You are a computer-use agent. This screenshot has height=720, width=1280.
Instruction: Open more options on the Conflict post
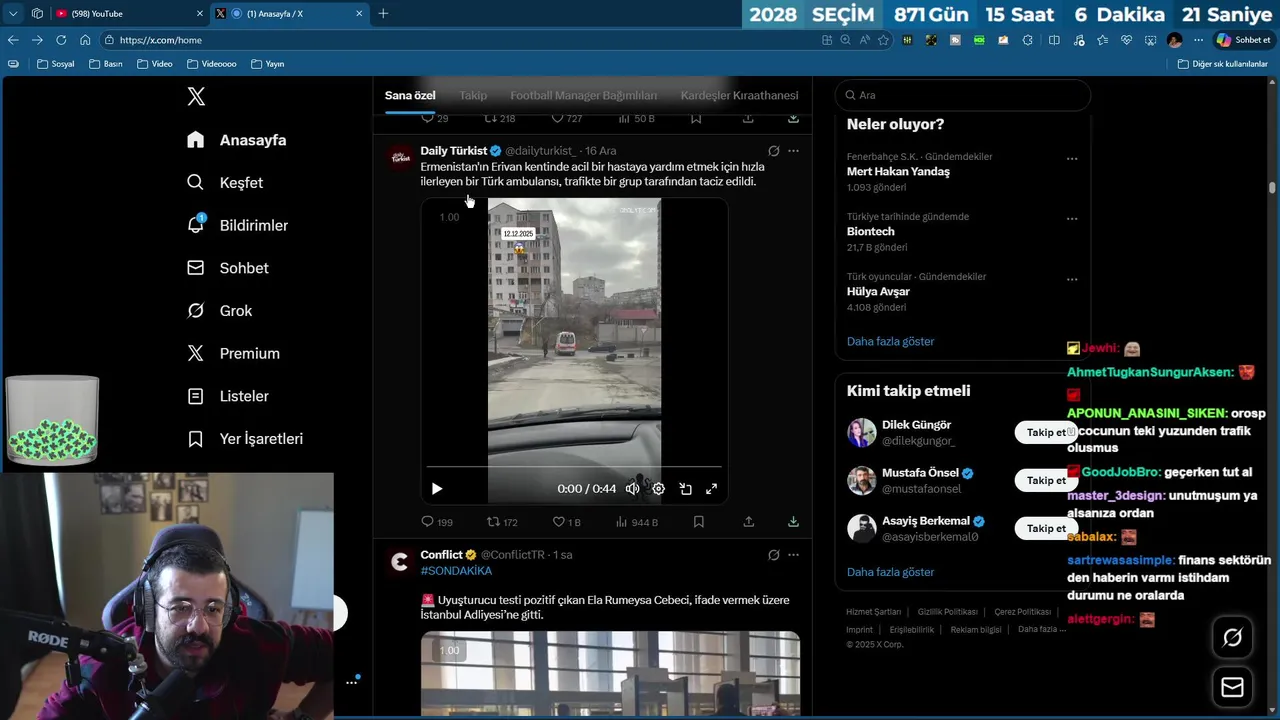793,555
